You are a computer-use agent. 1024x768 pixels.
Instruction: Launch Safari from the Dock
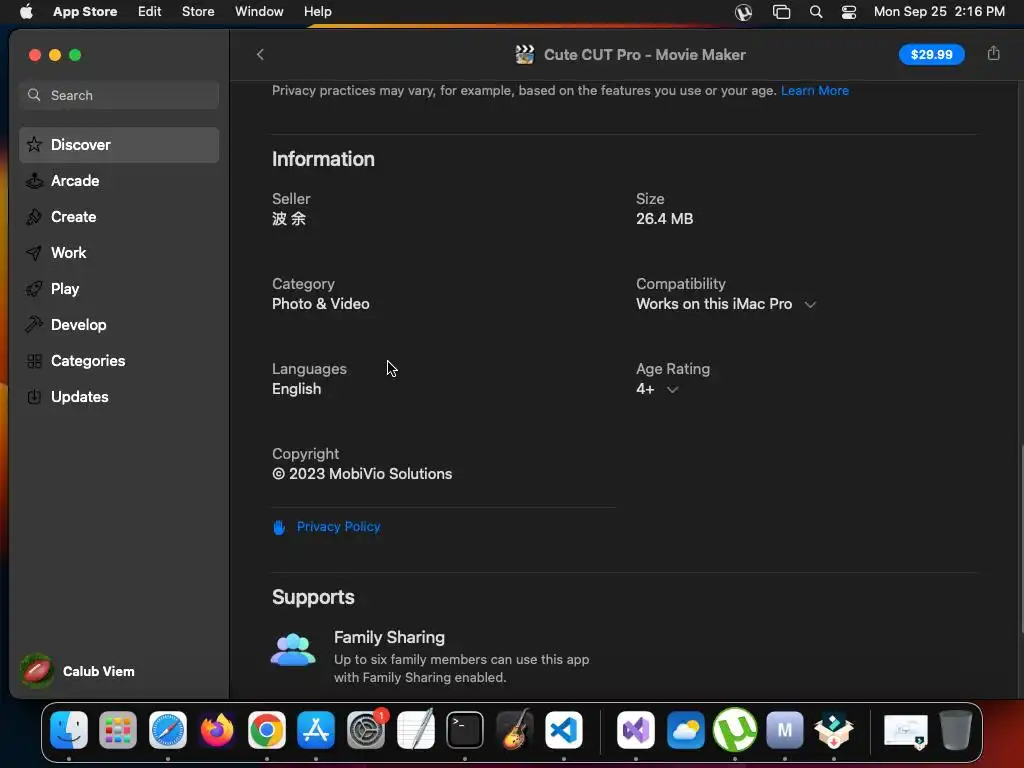coord(168,730)
